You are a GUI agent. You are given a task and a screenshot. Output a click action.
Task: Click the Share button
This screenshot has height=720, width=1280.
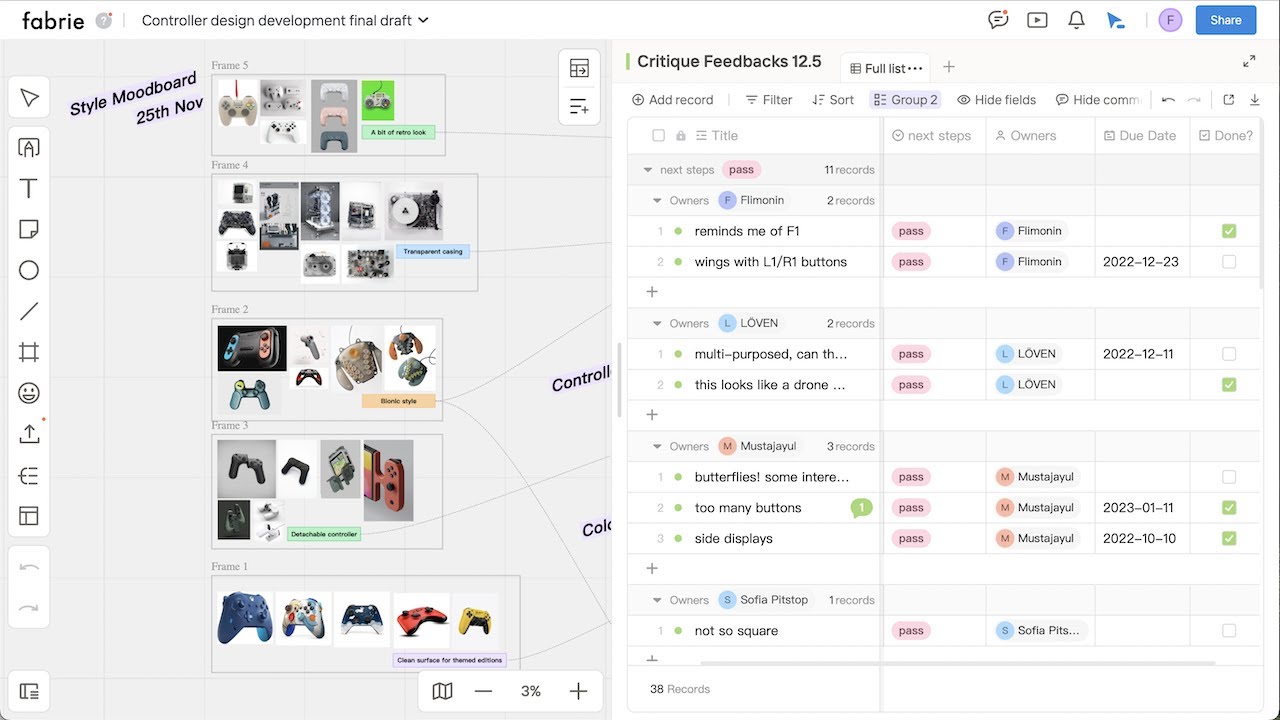click(1226, 20)
